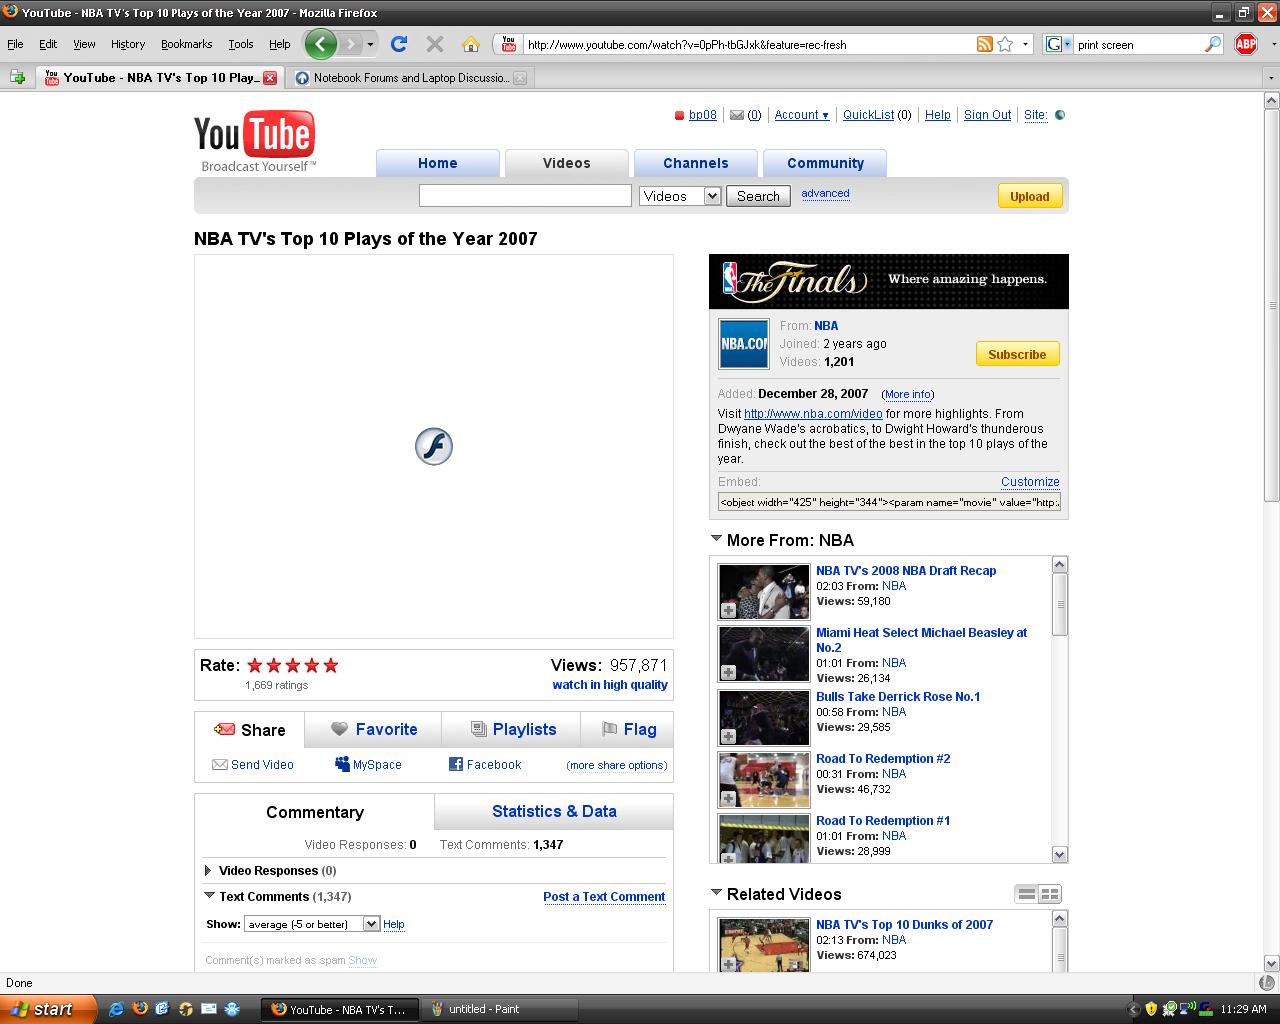Open the History menu
The width and height of the screenshot is (1280, 1024).
[128, 44]
